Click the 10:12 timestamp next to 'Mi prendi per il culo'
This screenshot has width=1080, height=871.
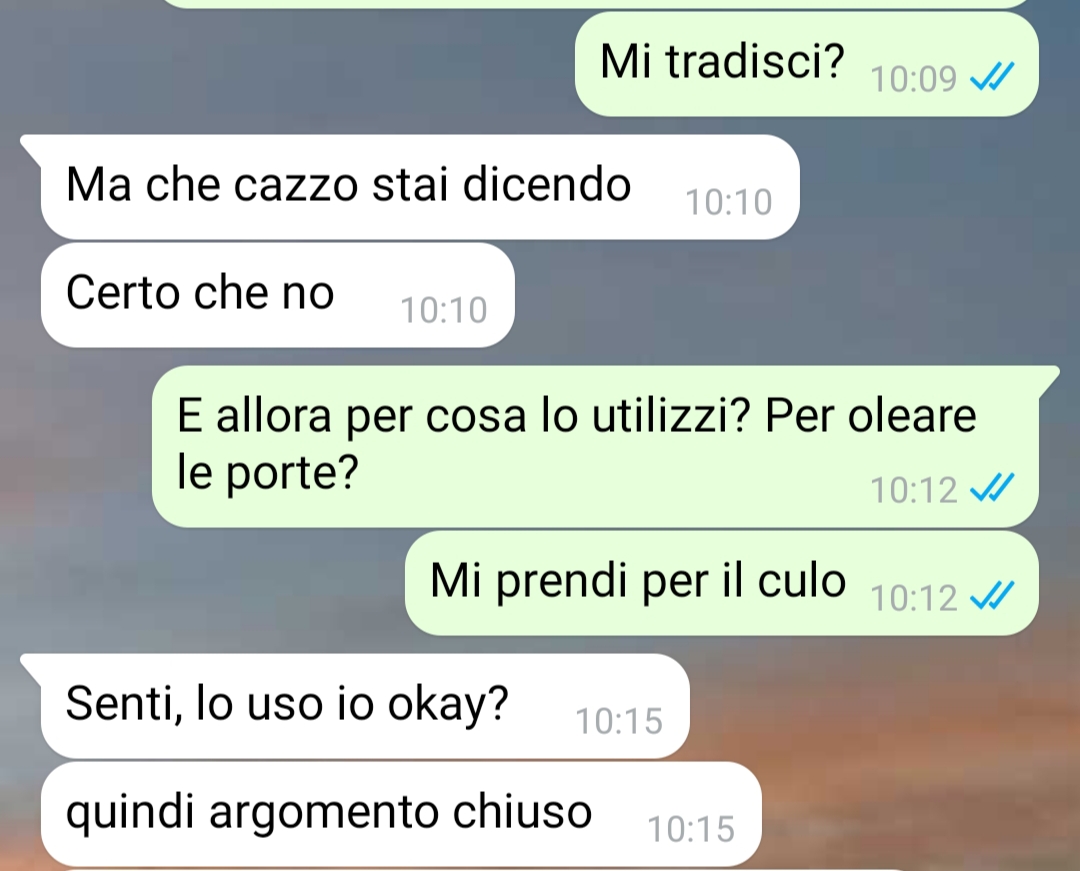(913, 598)
